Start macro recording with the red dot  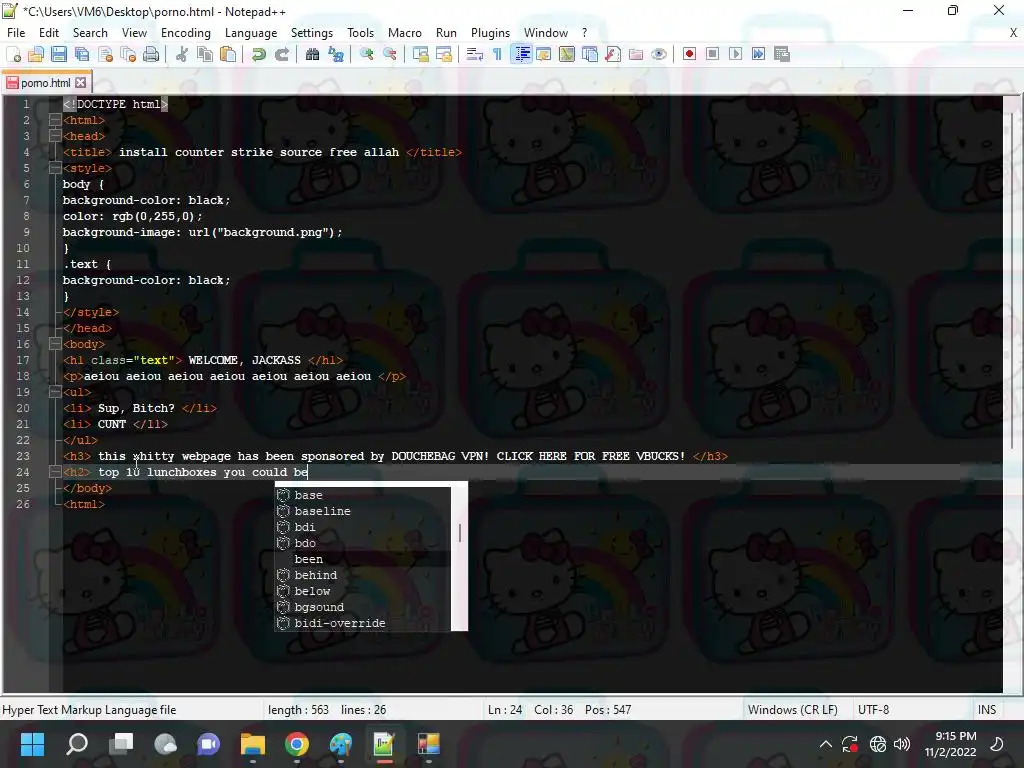pos(690,54)
